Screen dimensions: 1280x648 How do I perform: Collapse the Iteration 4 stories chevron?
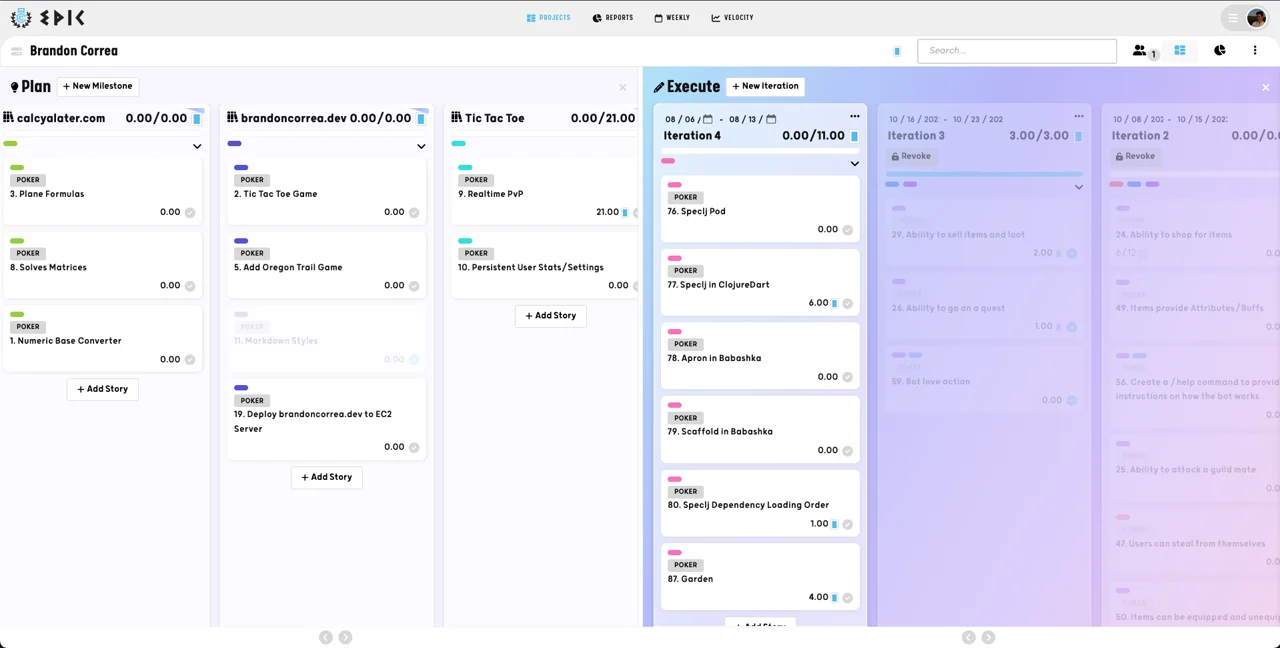tap(854, 163)
